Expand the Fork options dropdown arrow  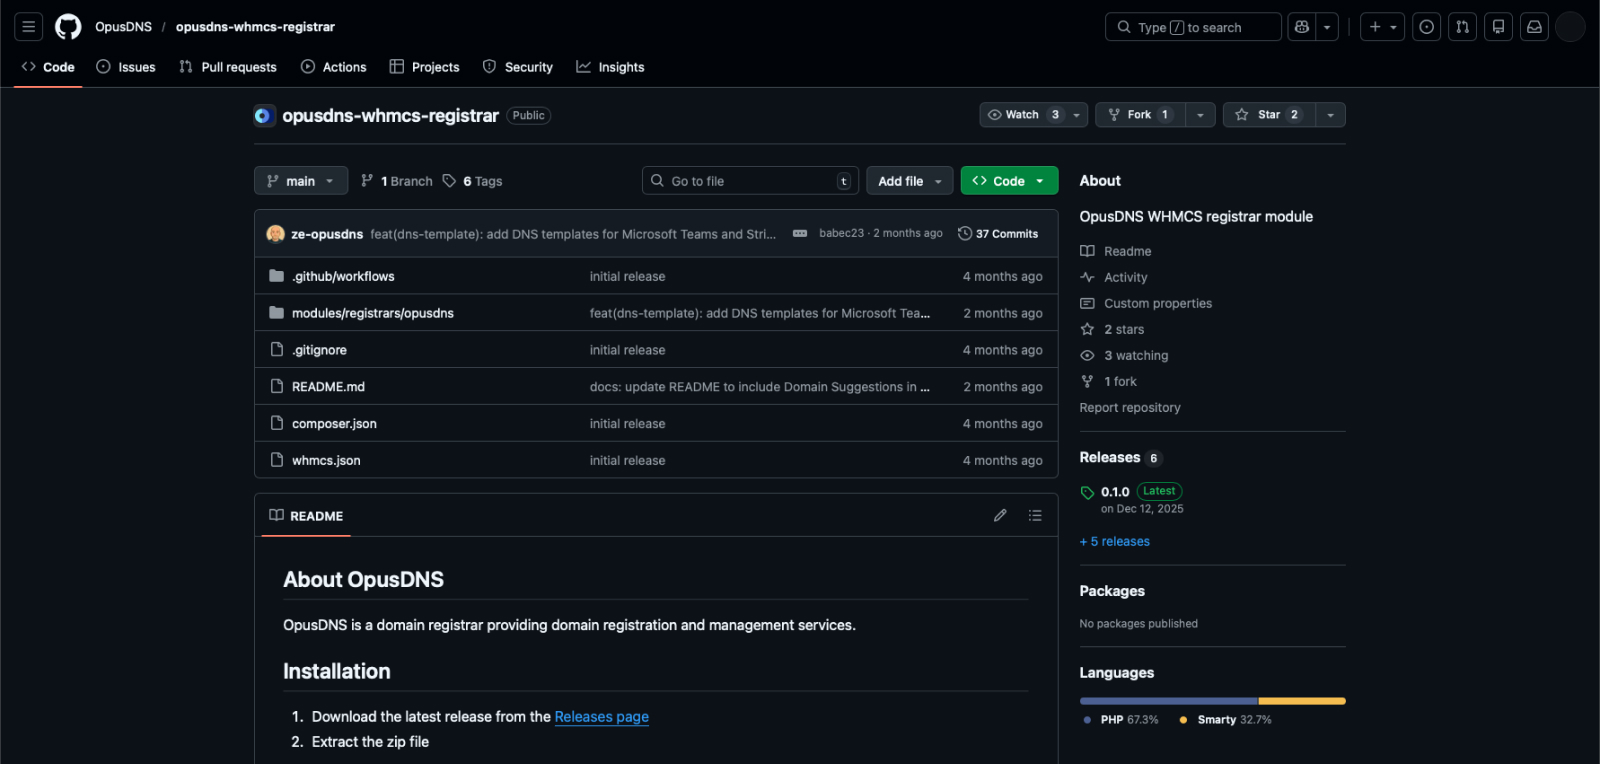[x=1201, y=115]
